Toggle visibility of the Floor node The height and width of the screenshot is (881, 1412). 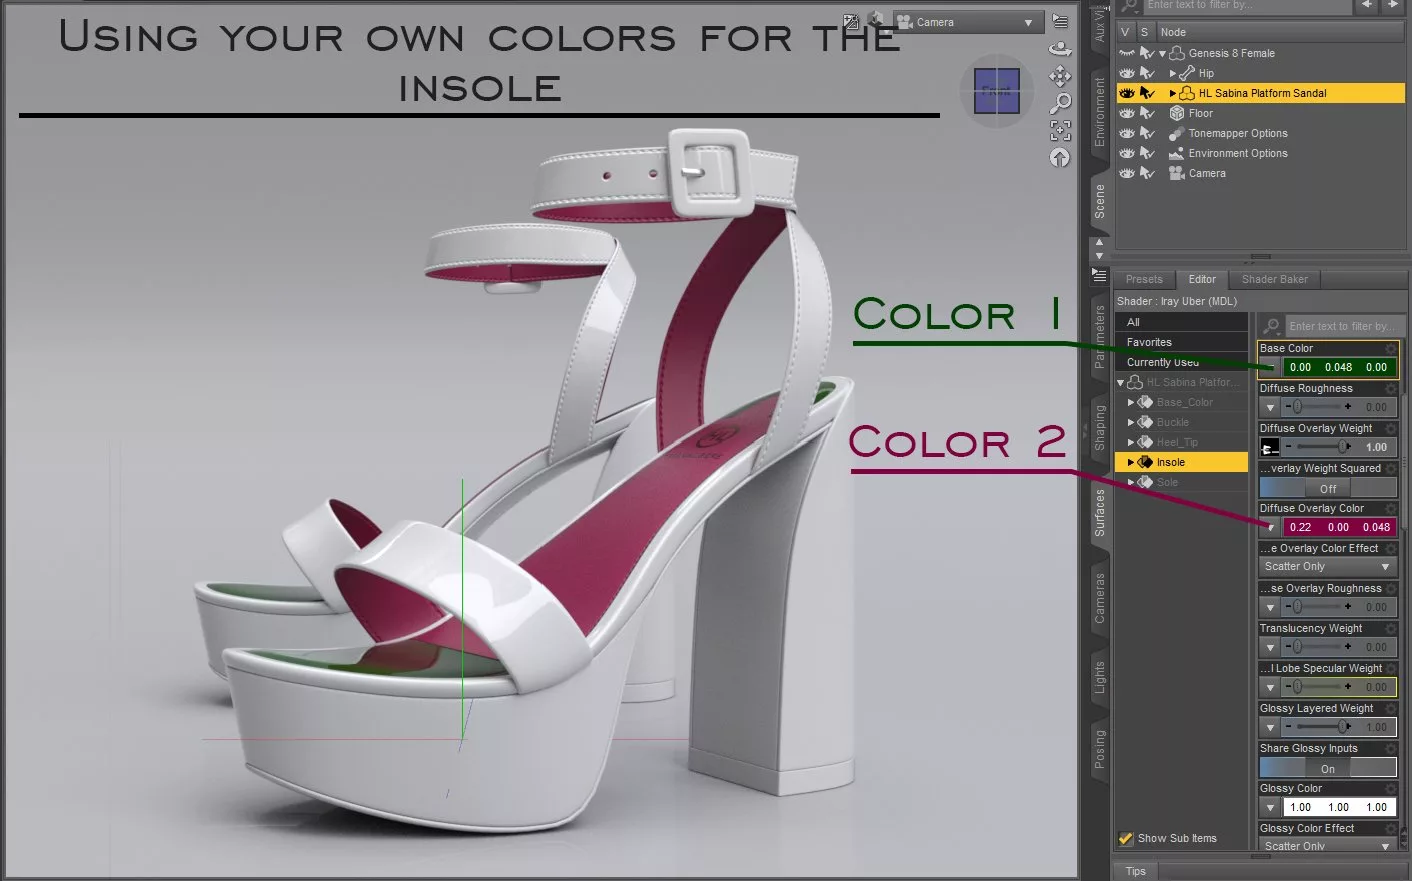point(1128,113)
